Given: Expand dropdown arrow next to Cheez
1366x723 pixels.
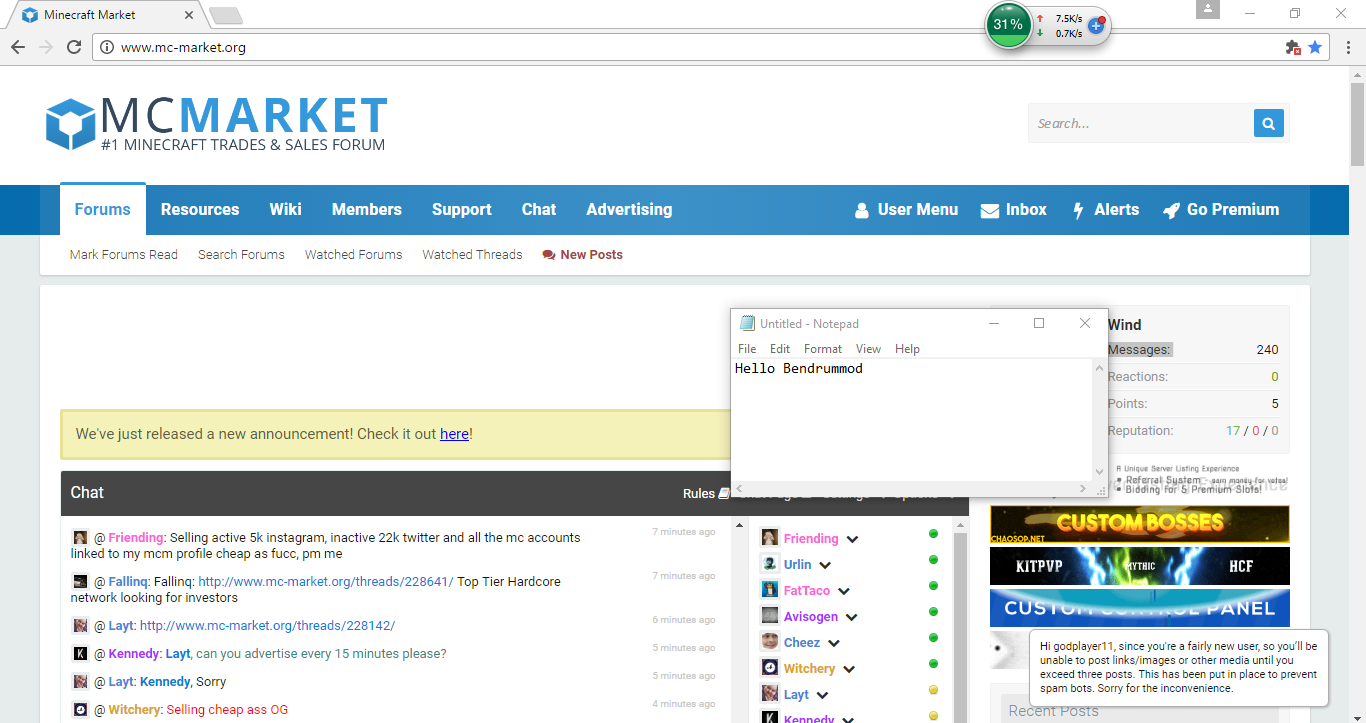Looking at the screenshot, I should (834, 643).
